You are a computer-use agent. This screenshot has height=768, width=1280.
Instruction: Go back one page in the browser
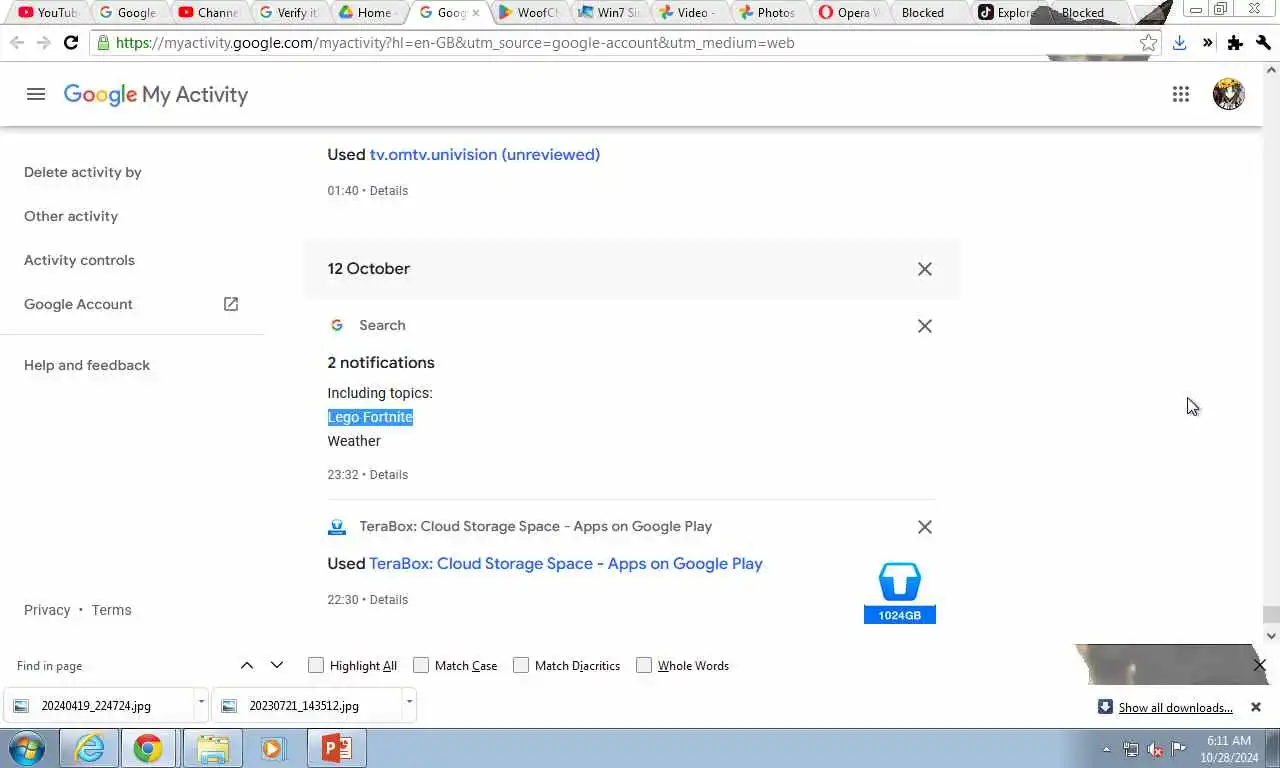(x=16, y=43)
